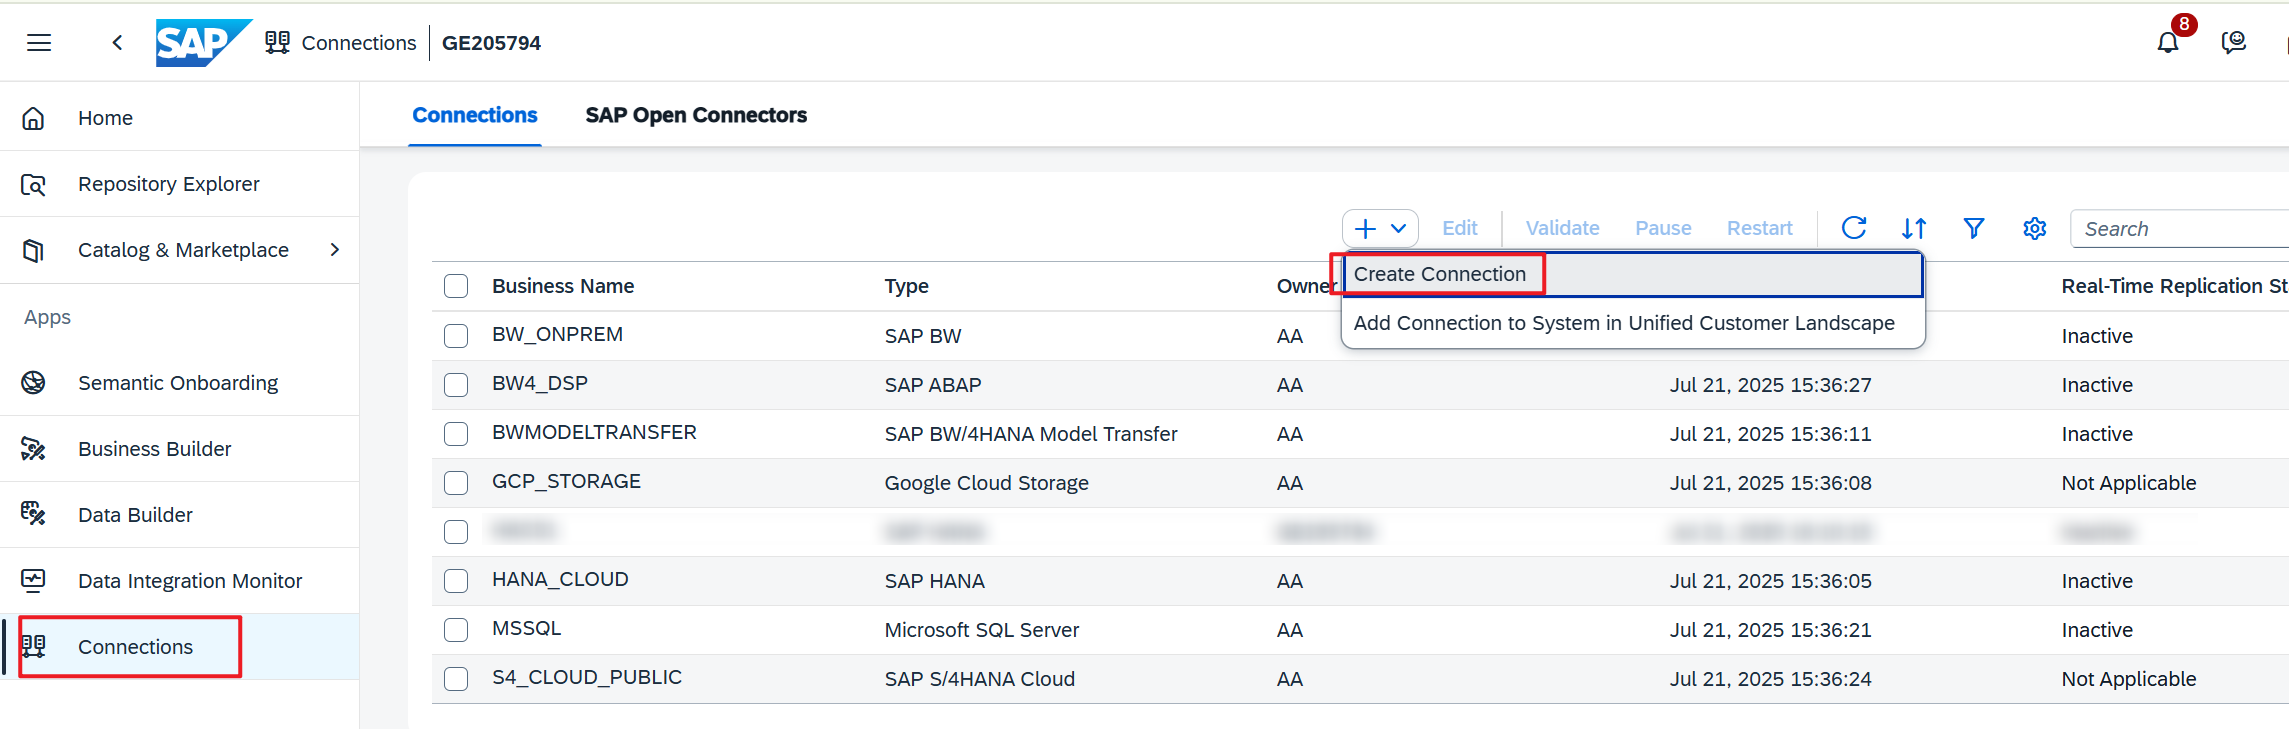This screenshot has width=2289, height=729.
Task: Select the HANA_CLOUD row checkbox
Action: click(456, 580)
